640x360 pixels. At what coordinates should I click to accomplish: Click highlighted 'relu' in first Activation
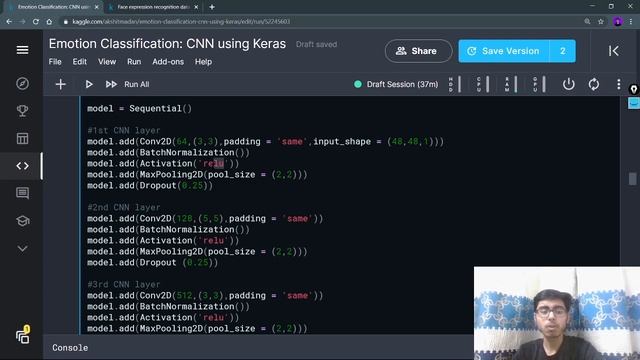click(x=213, y=164)
